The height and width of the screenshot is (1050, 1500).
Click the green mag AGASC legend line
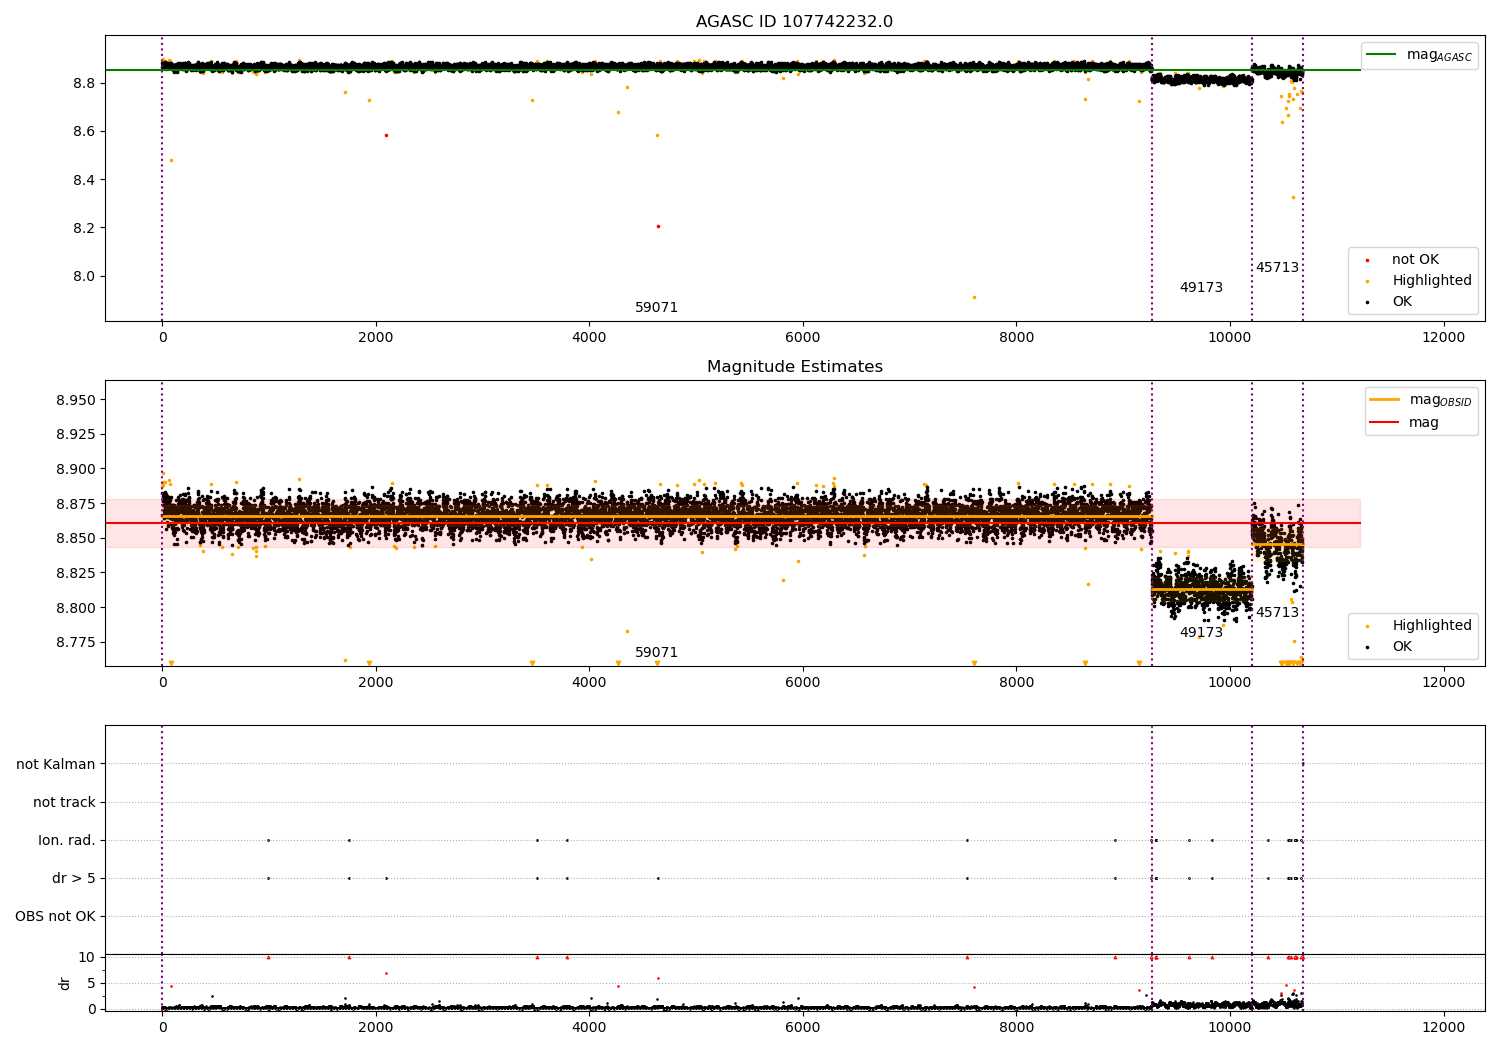pos(1384,55)
